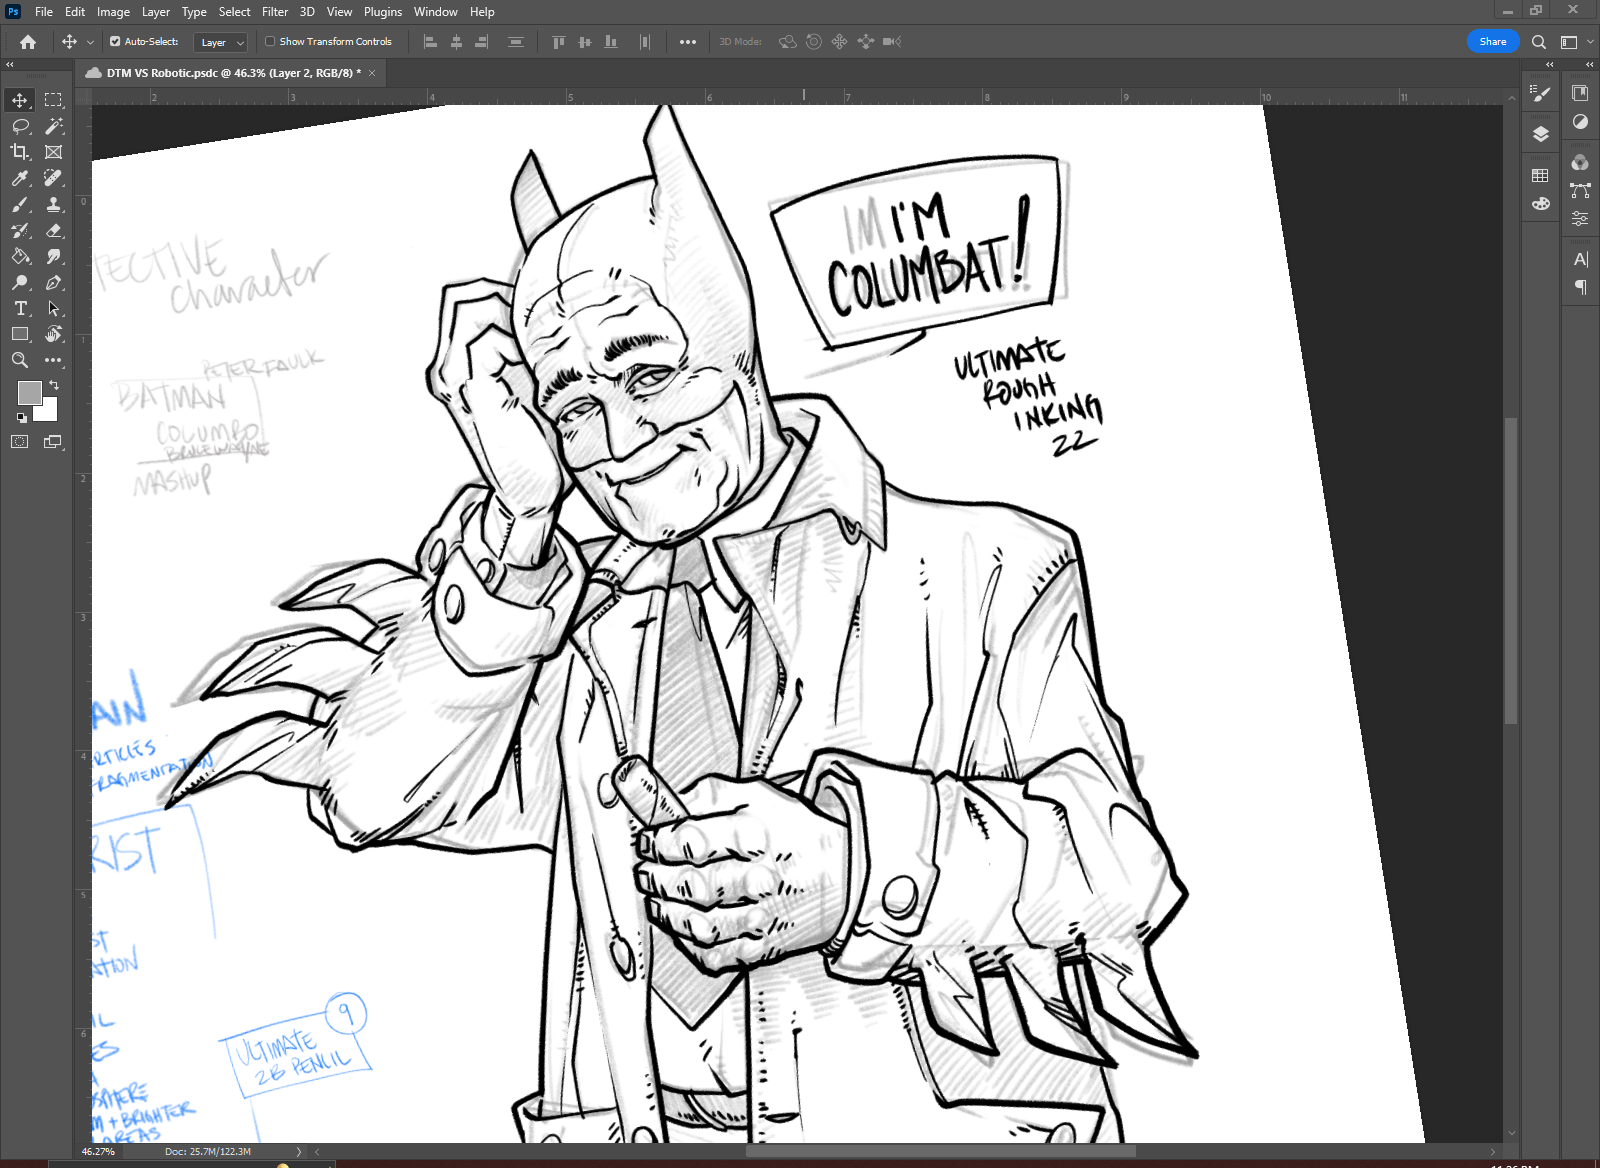
Task: Open the Move tool preset picker arrow
Action: 90,42
